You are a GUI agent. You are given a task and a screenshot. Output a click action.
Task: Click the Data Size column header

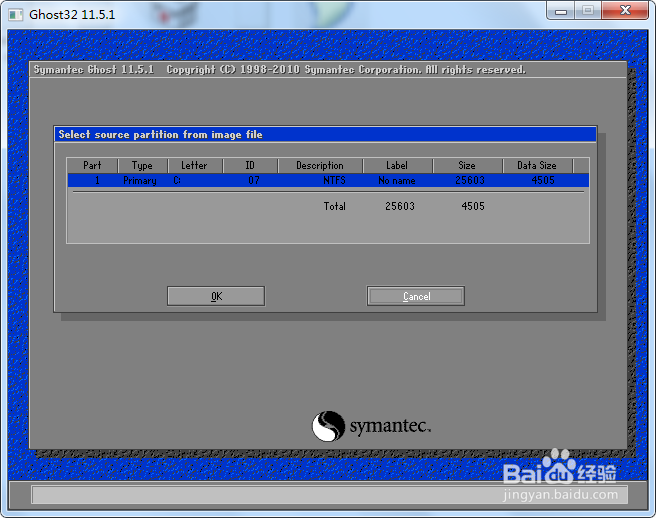[537, 165]
